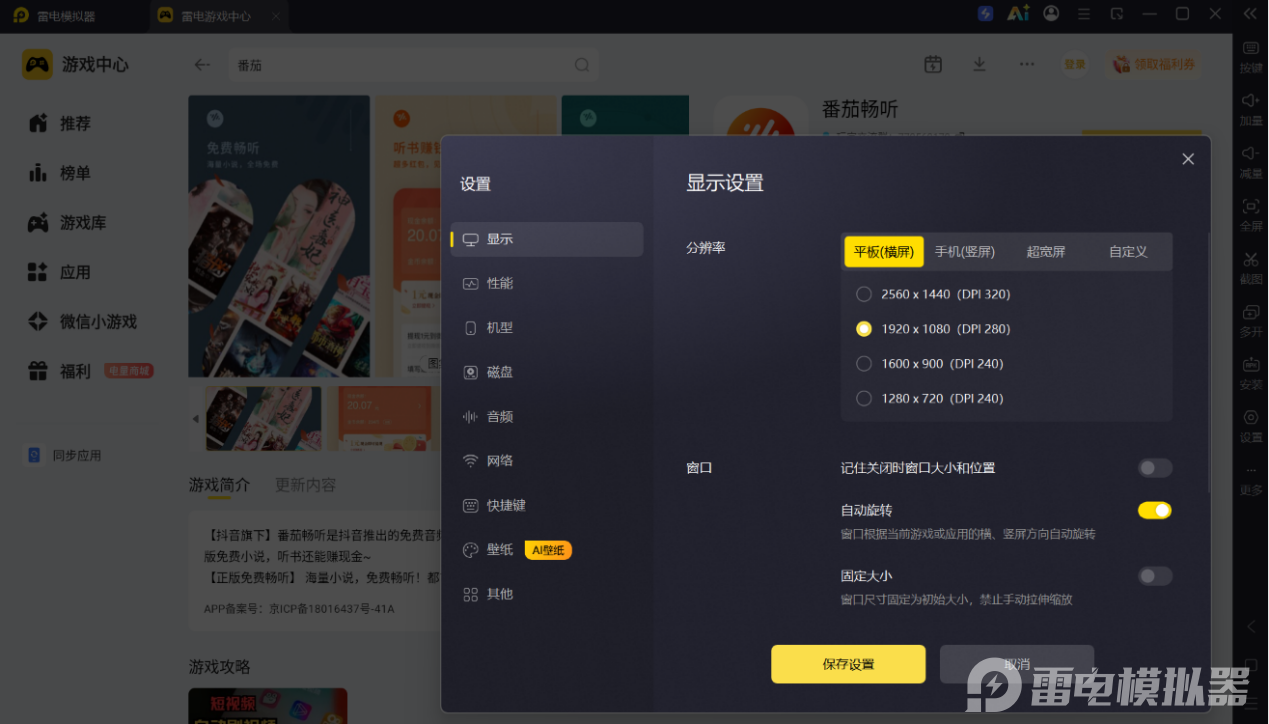Click the 安装 APK install icon
Viewport: 1269px width, 724px height.
coord(1251,373)
